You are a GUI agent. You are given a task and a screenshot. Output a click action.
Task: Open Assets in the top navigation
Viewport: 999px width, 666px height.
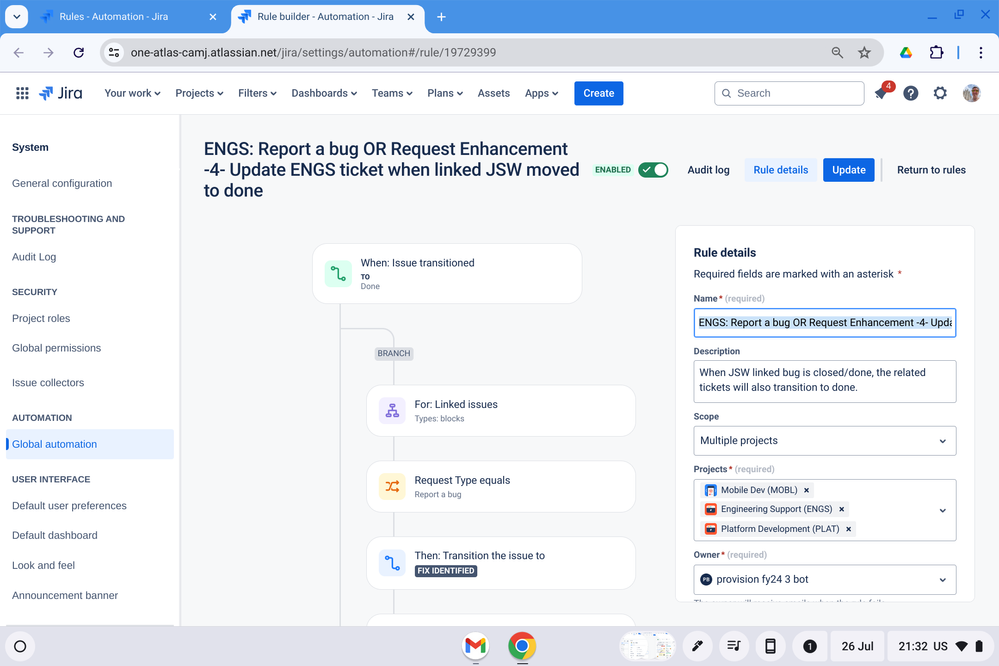tap(494, 93)
